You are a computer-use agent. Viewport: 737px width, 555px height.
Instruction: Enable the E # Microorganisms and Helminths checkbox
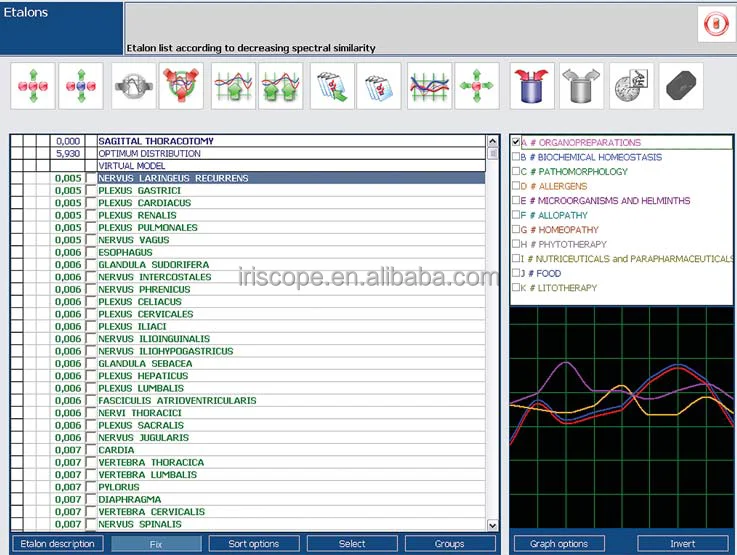click(x=516, y=201)
